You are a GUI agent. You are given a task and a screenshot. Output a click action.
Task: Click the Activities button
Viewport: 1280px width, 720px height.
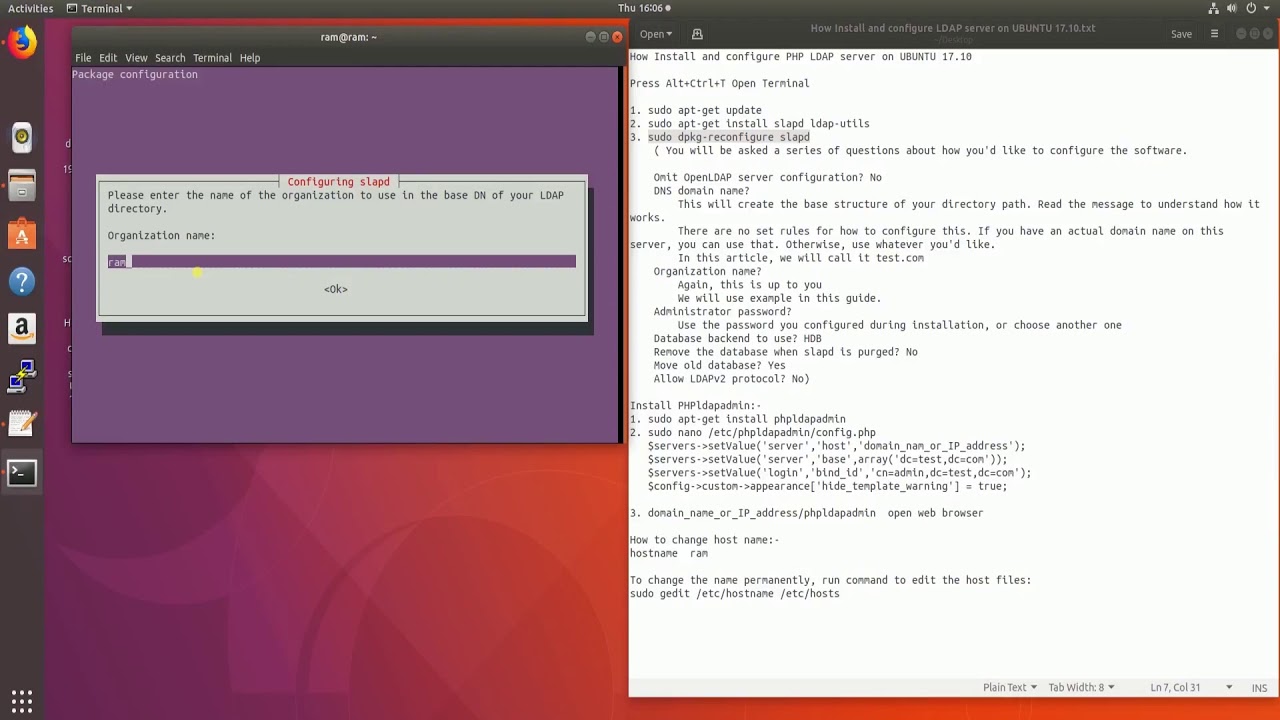coord(30,8)
